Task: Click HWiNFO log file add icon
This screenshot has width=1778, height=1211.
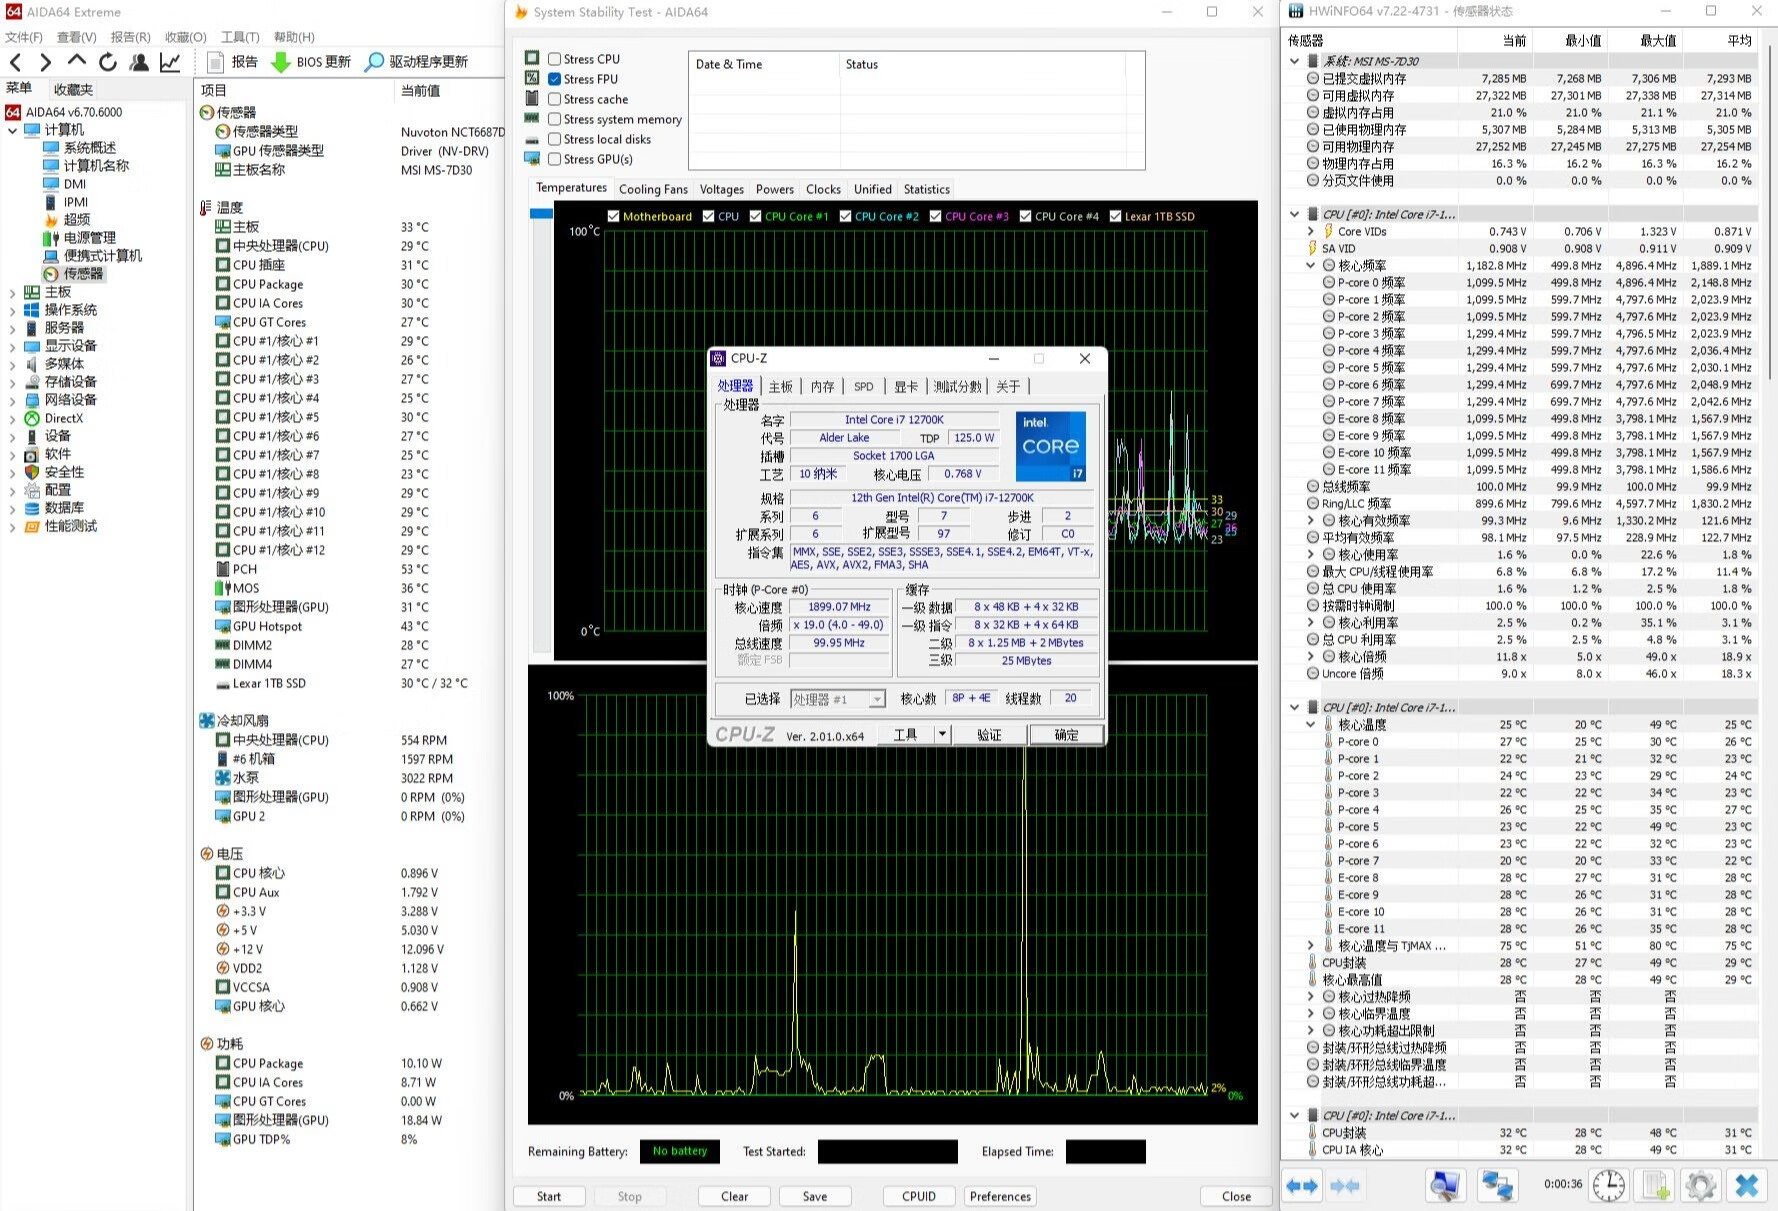Action: coord(1656,1186)
